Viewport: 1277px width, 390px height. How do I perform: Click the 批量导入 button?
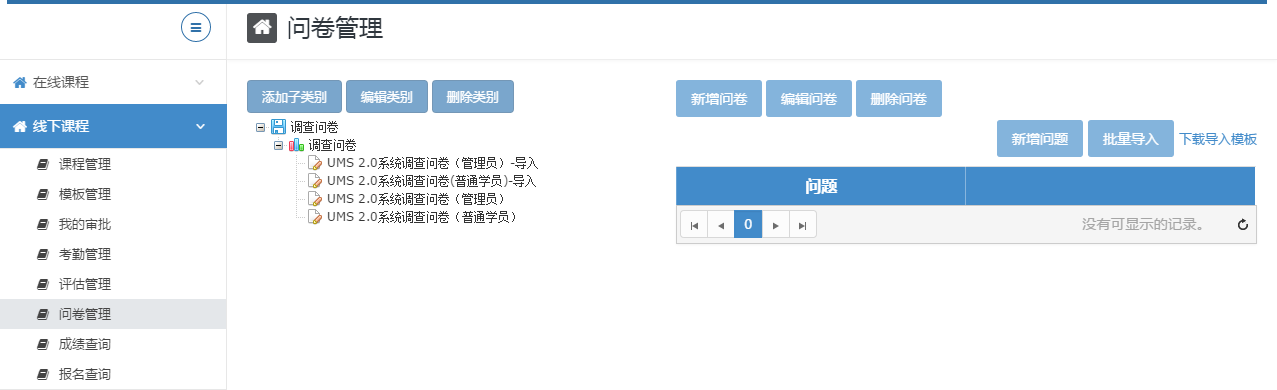(x=1130, y=139)
